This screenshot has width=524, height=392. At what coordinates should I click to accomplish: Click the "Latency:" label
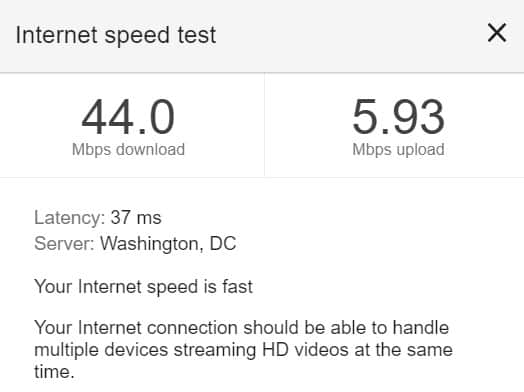pyautogui.click(x=70, y=218)
